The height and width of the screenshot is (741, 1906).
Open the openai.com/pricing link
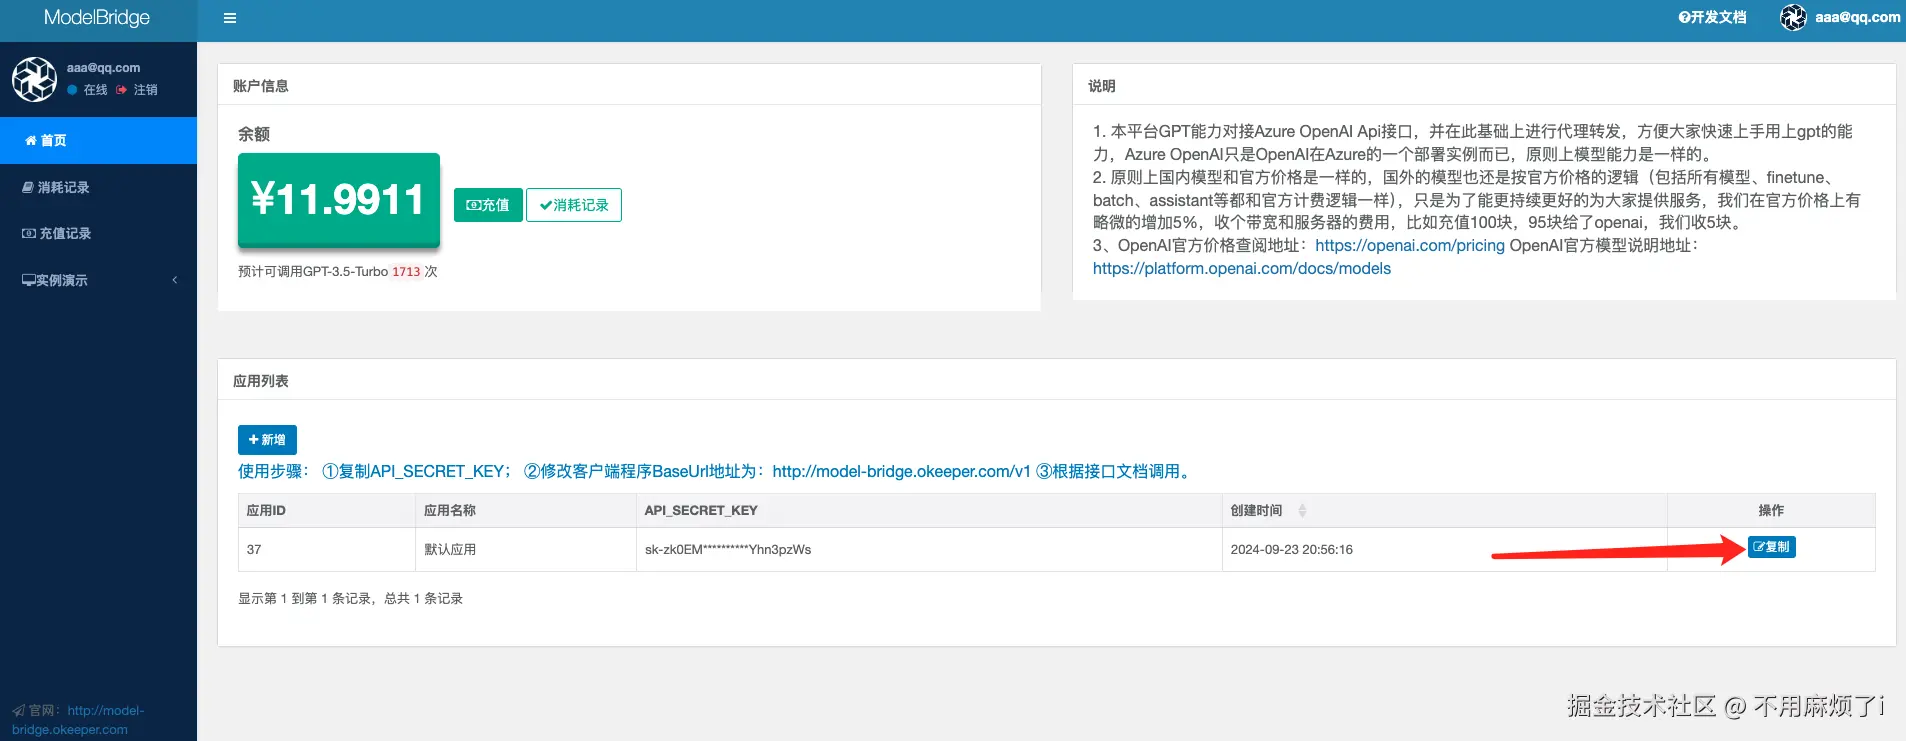pos(1409,245)
